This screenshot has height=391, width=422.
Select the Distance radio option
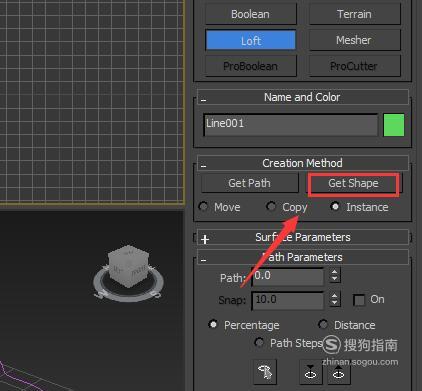[323, 324]
